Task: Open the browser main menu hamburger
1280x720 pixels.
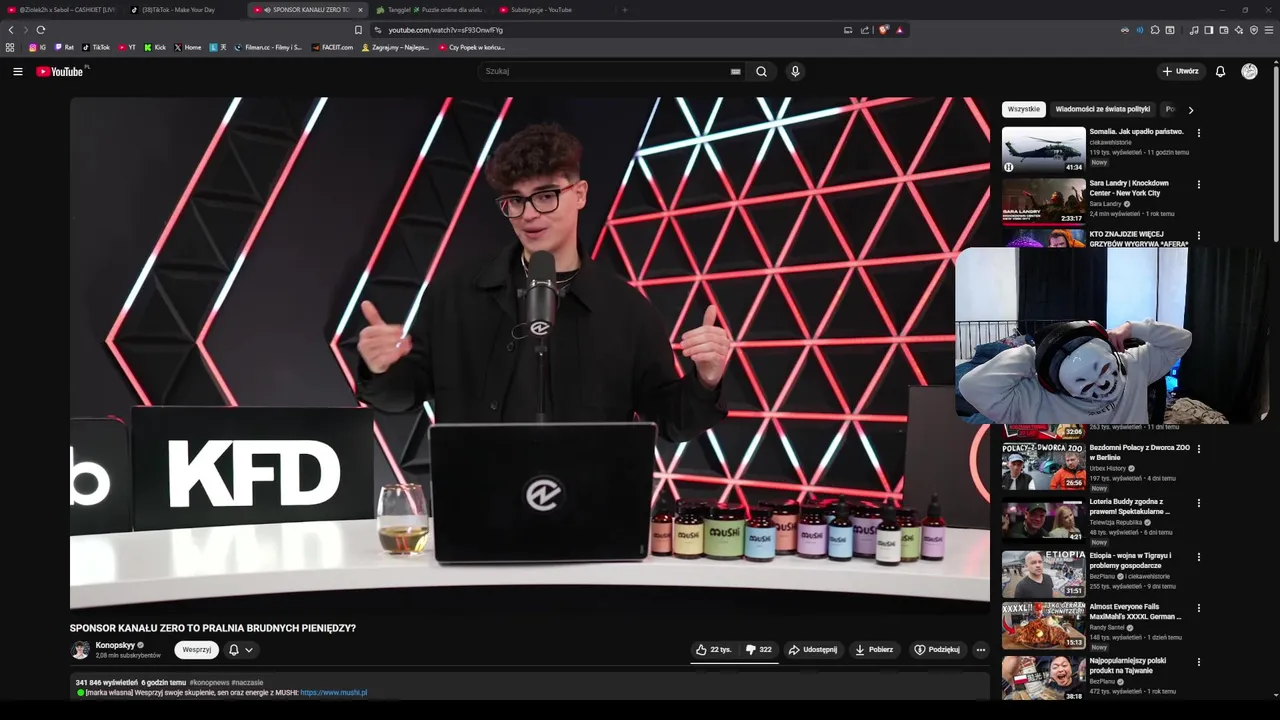Action: point(1270,30)
